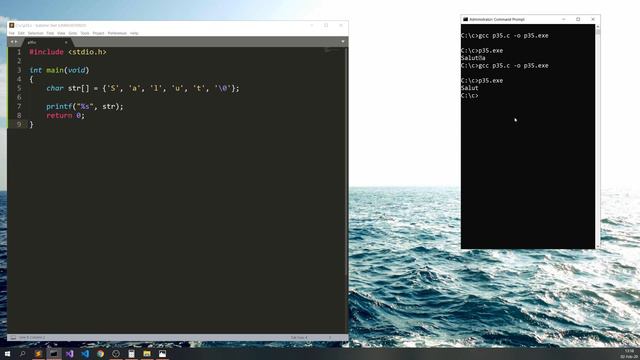This screenshot has width=640, height=360.
Task: Click the Command Prompt title bar icon
Action: pyautogui.click(x=465, y=19)
